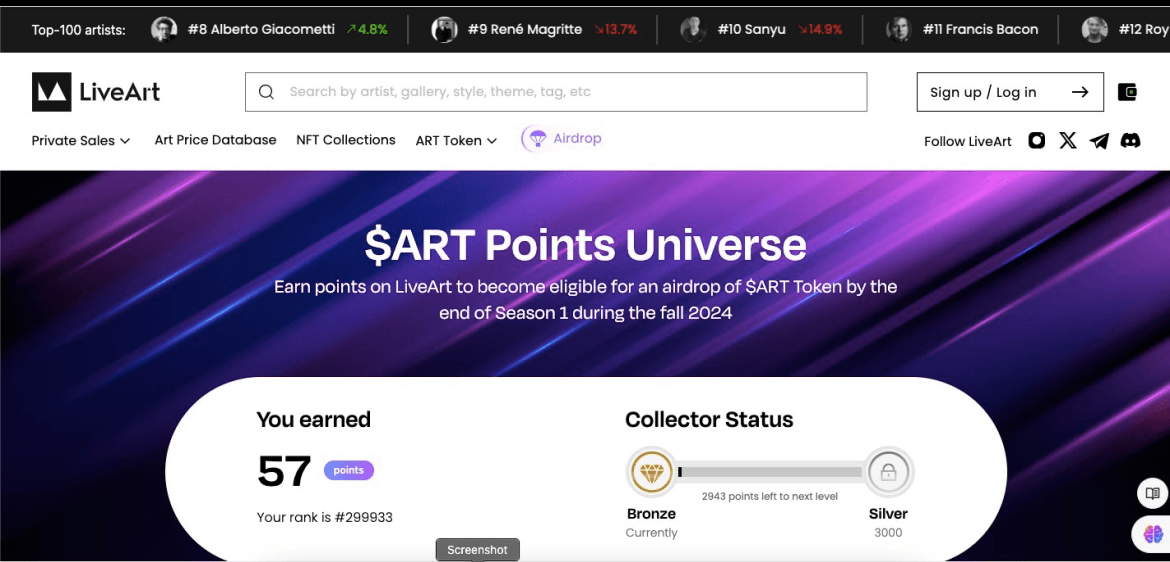Open #11 Francis Bacon artist link

[x=980, y=30]
